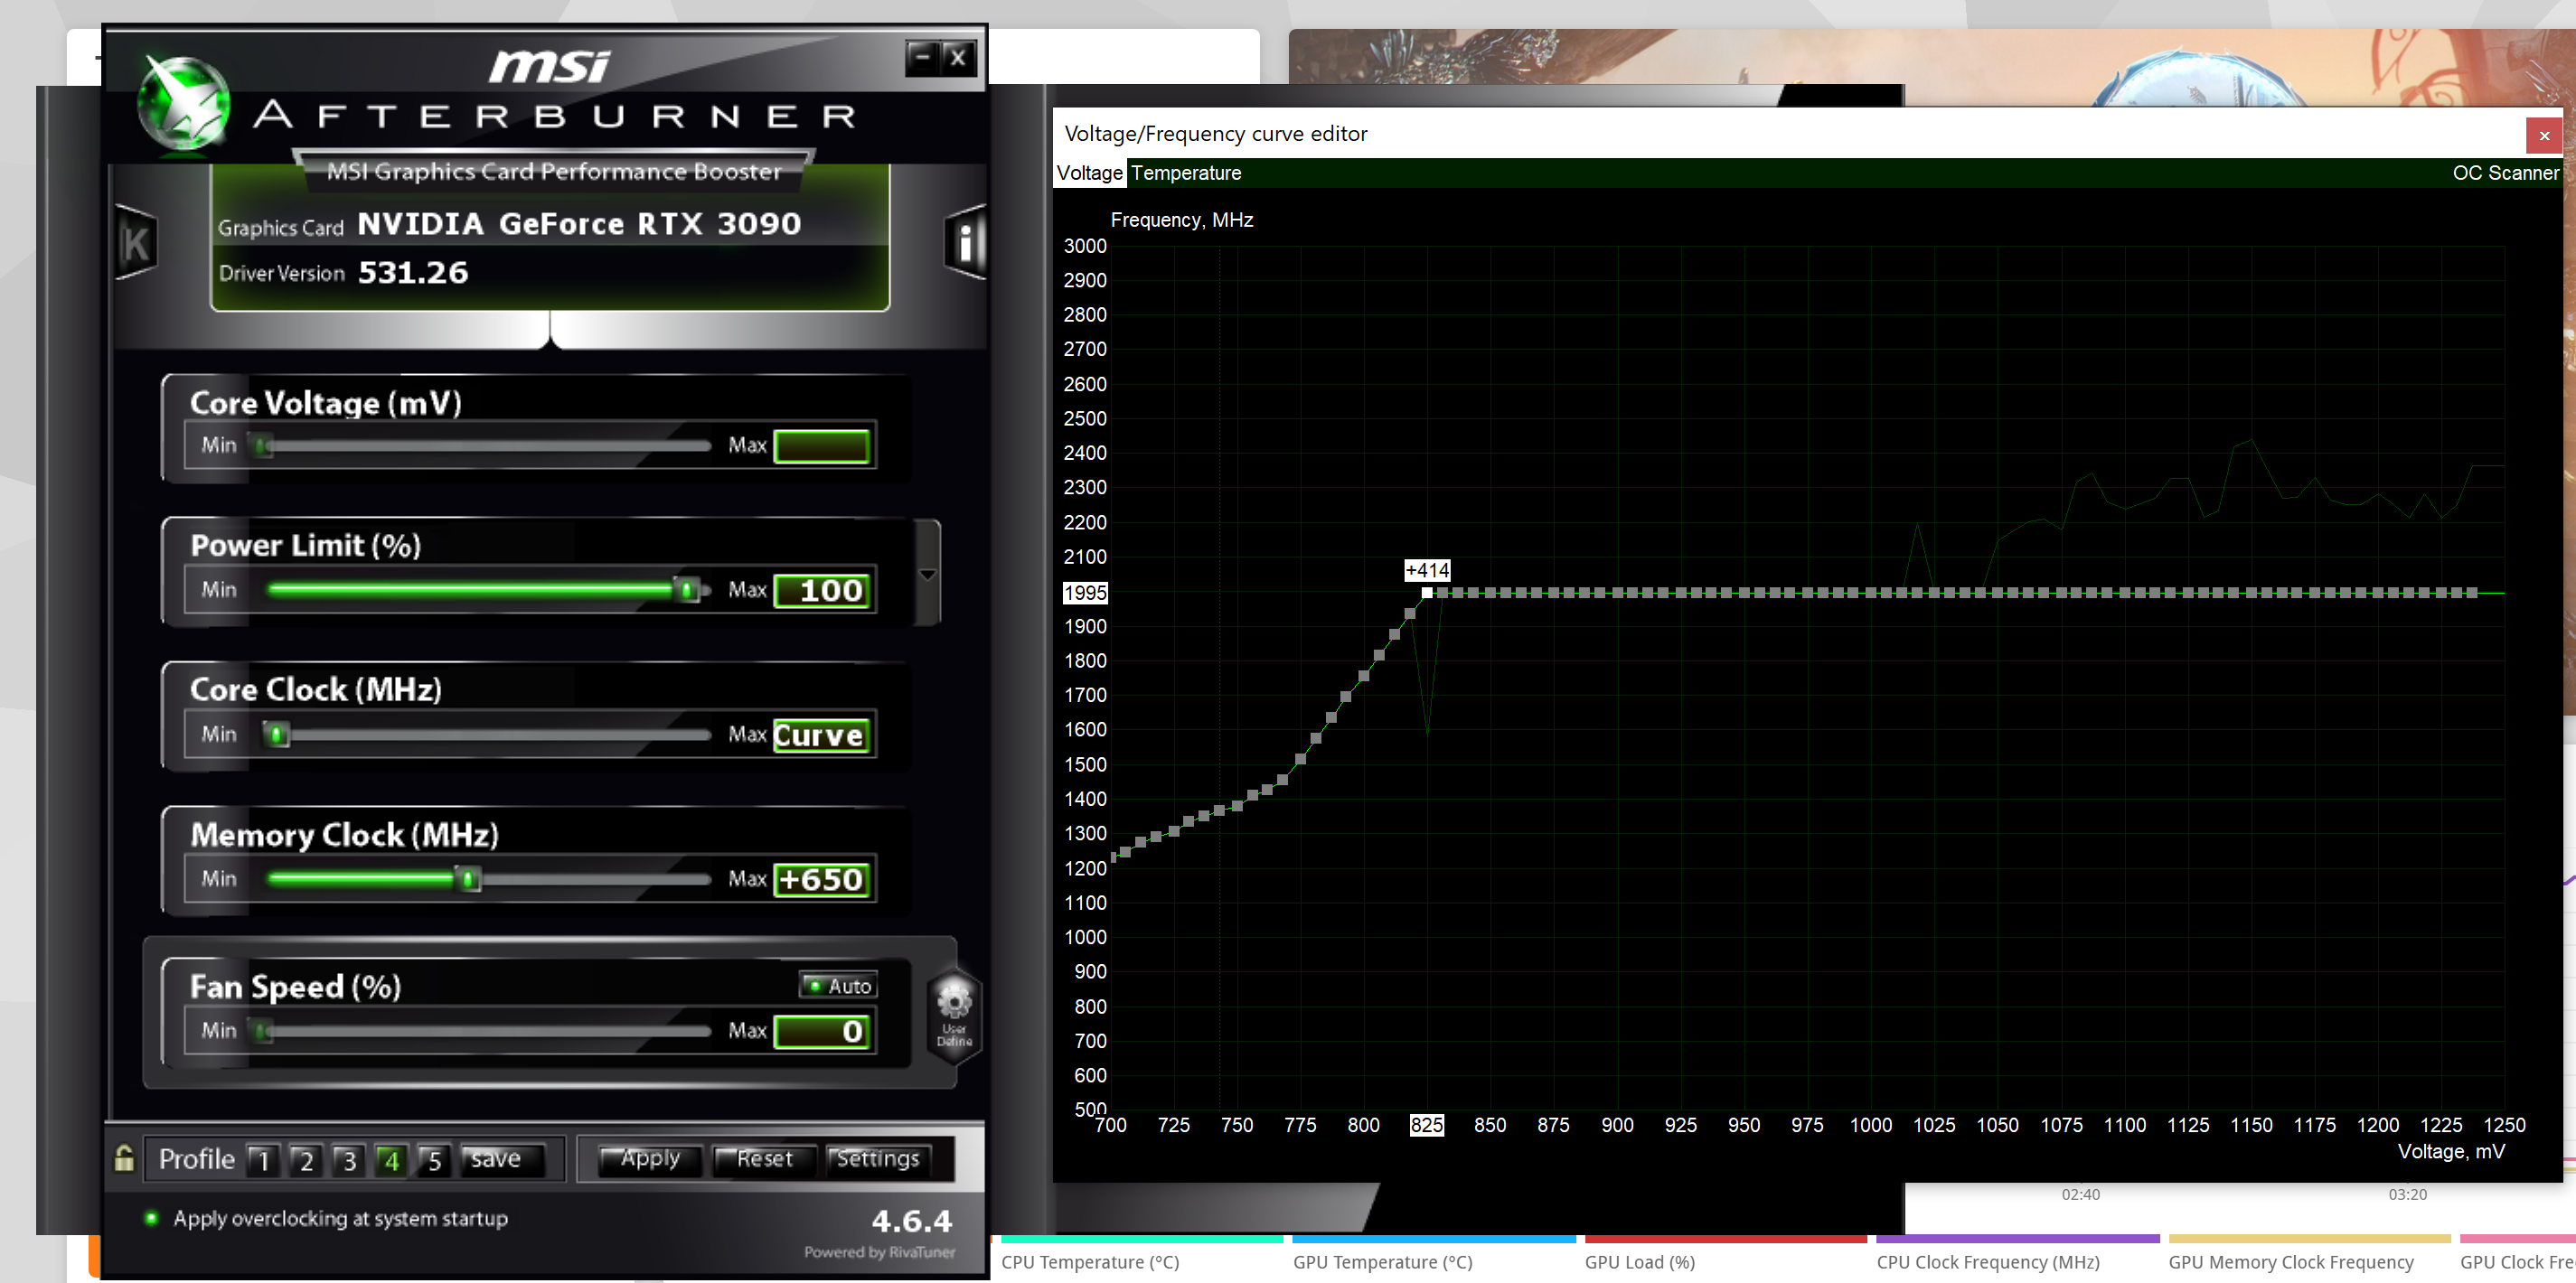2576x1283 pixels.
Task: Activate profile slot 4
Action: 391,1160
